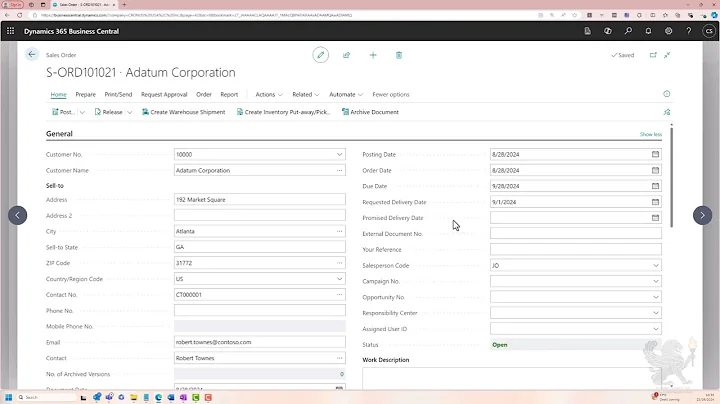Open the Due Date calendar picker
720x404 pixels.
pos(655,186)
